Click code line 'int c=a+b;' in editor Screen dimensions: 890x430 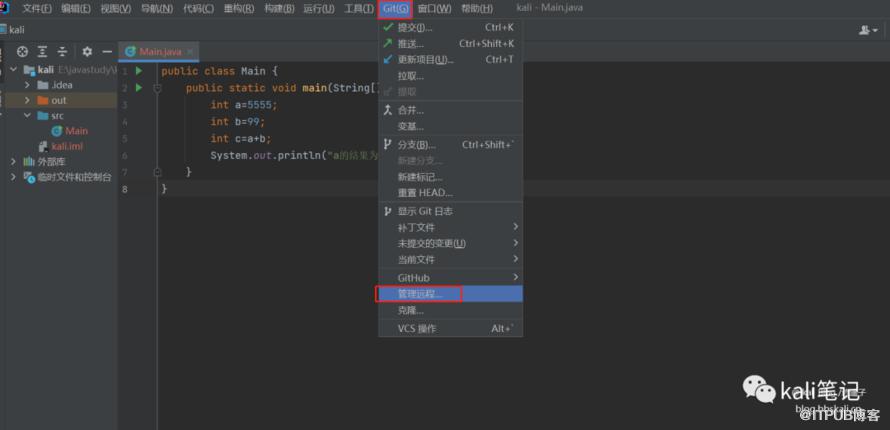[x=241, y=138]
